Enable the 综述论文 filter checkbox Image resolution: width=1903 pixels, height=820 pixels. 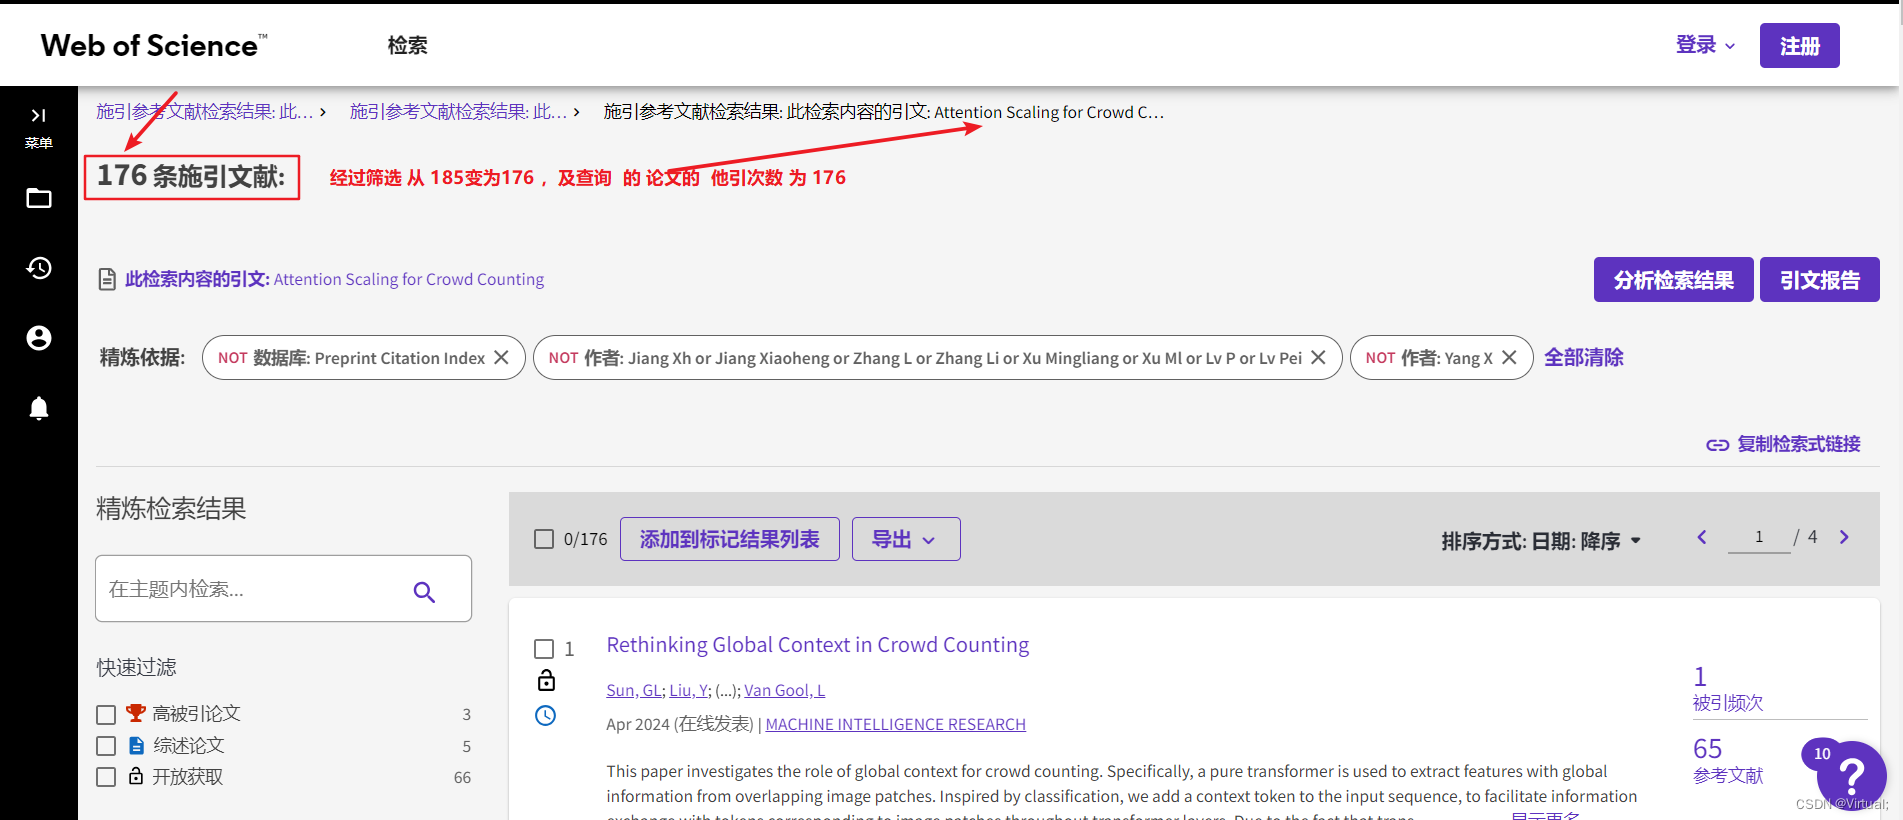point(106,746)
